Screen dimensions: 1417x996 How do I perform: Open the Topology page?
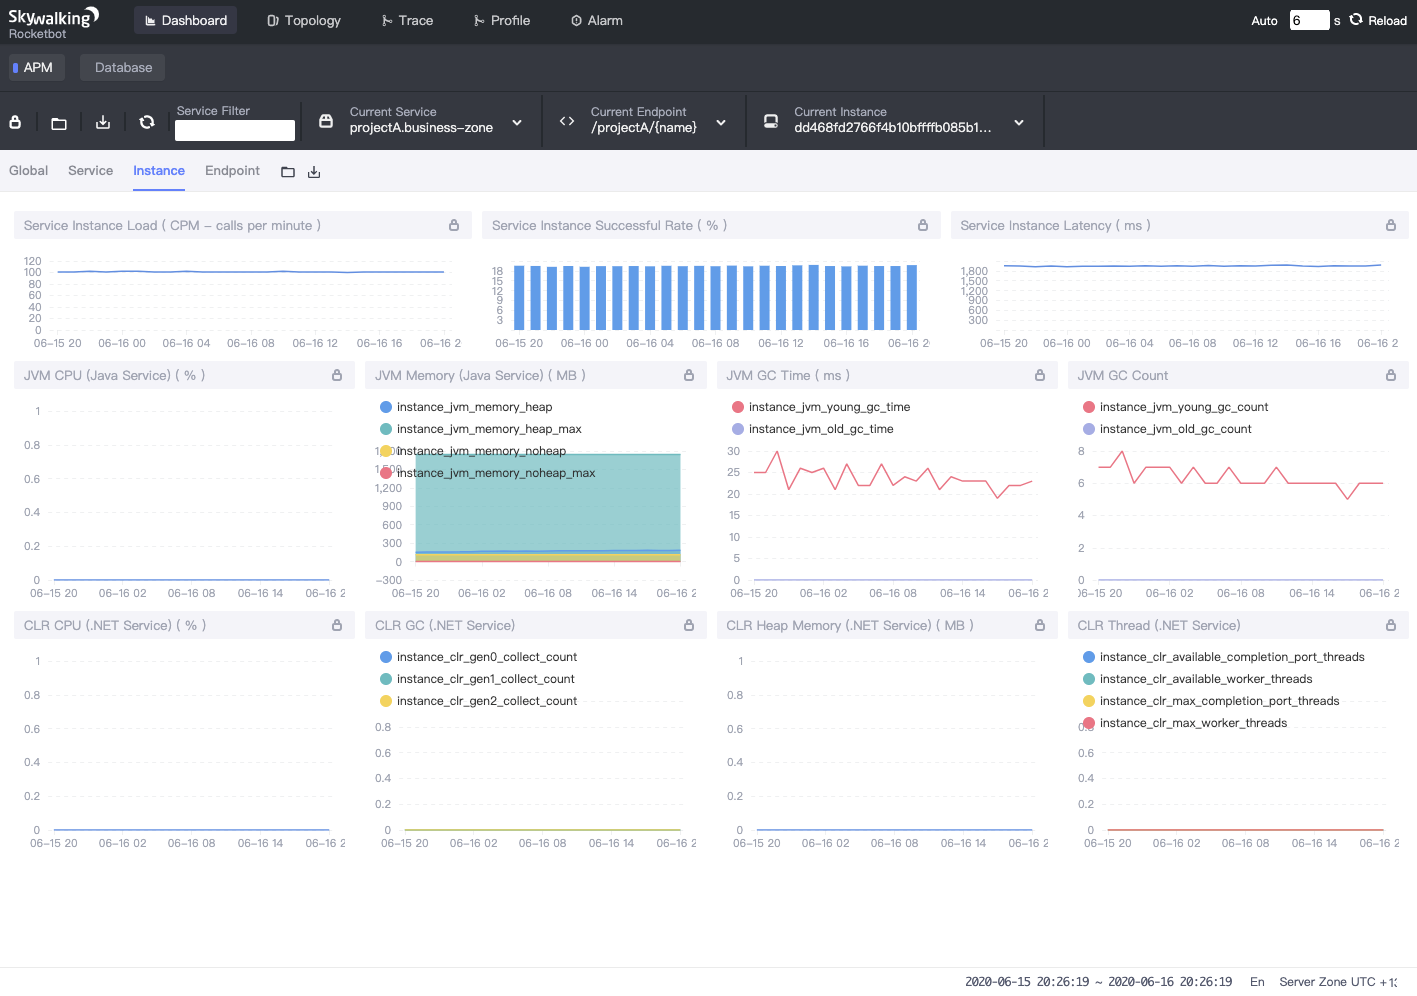pyautogui.click(x=304, y=20)
